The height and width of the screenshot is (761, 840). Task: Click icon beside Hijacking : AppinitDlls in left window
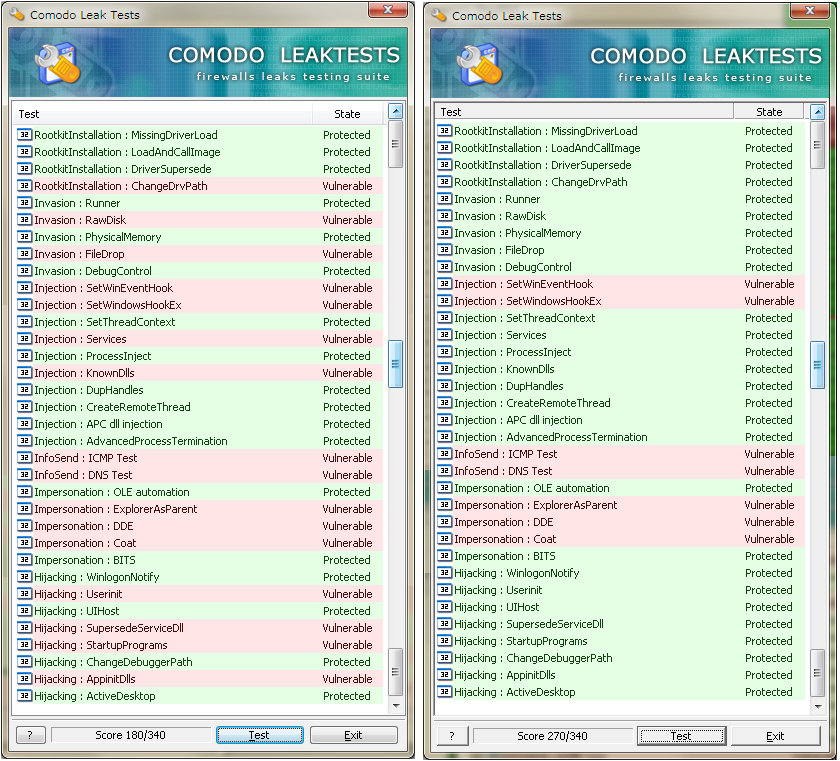click(x=24, y=679)
